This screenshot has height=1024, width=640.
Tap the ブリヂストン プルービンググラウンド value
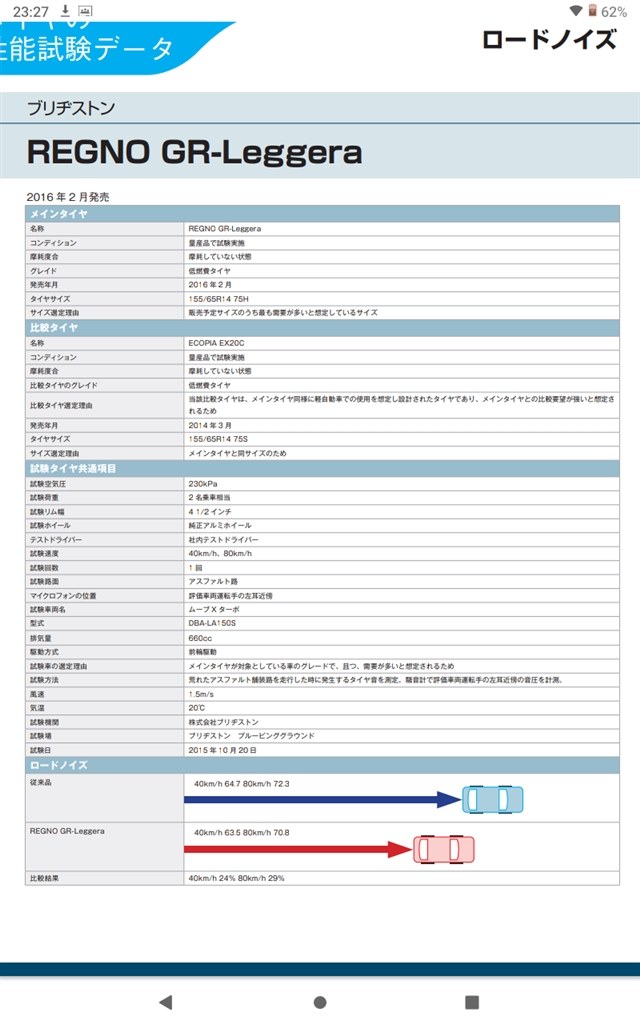251,735
